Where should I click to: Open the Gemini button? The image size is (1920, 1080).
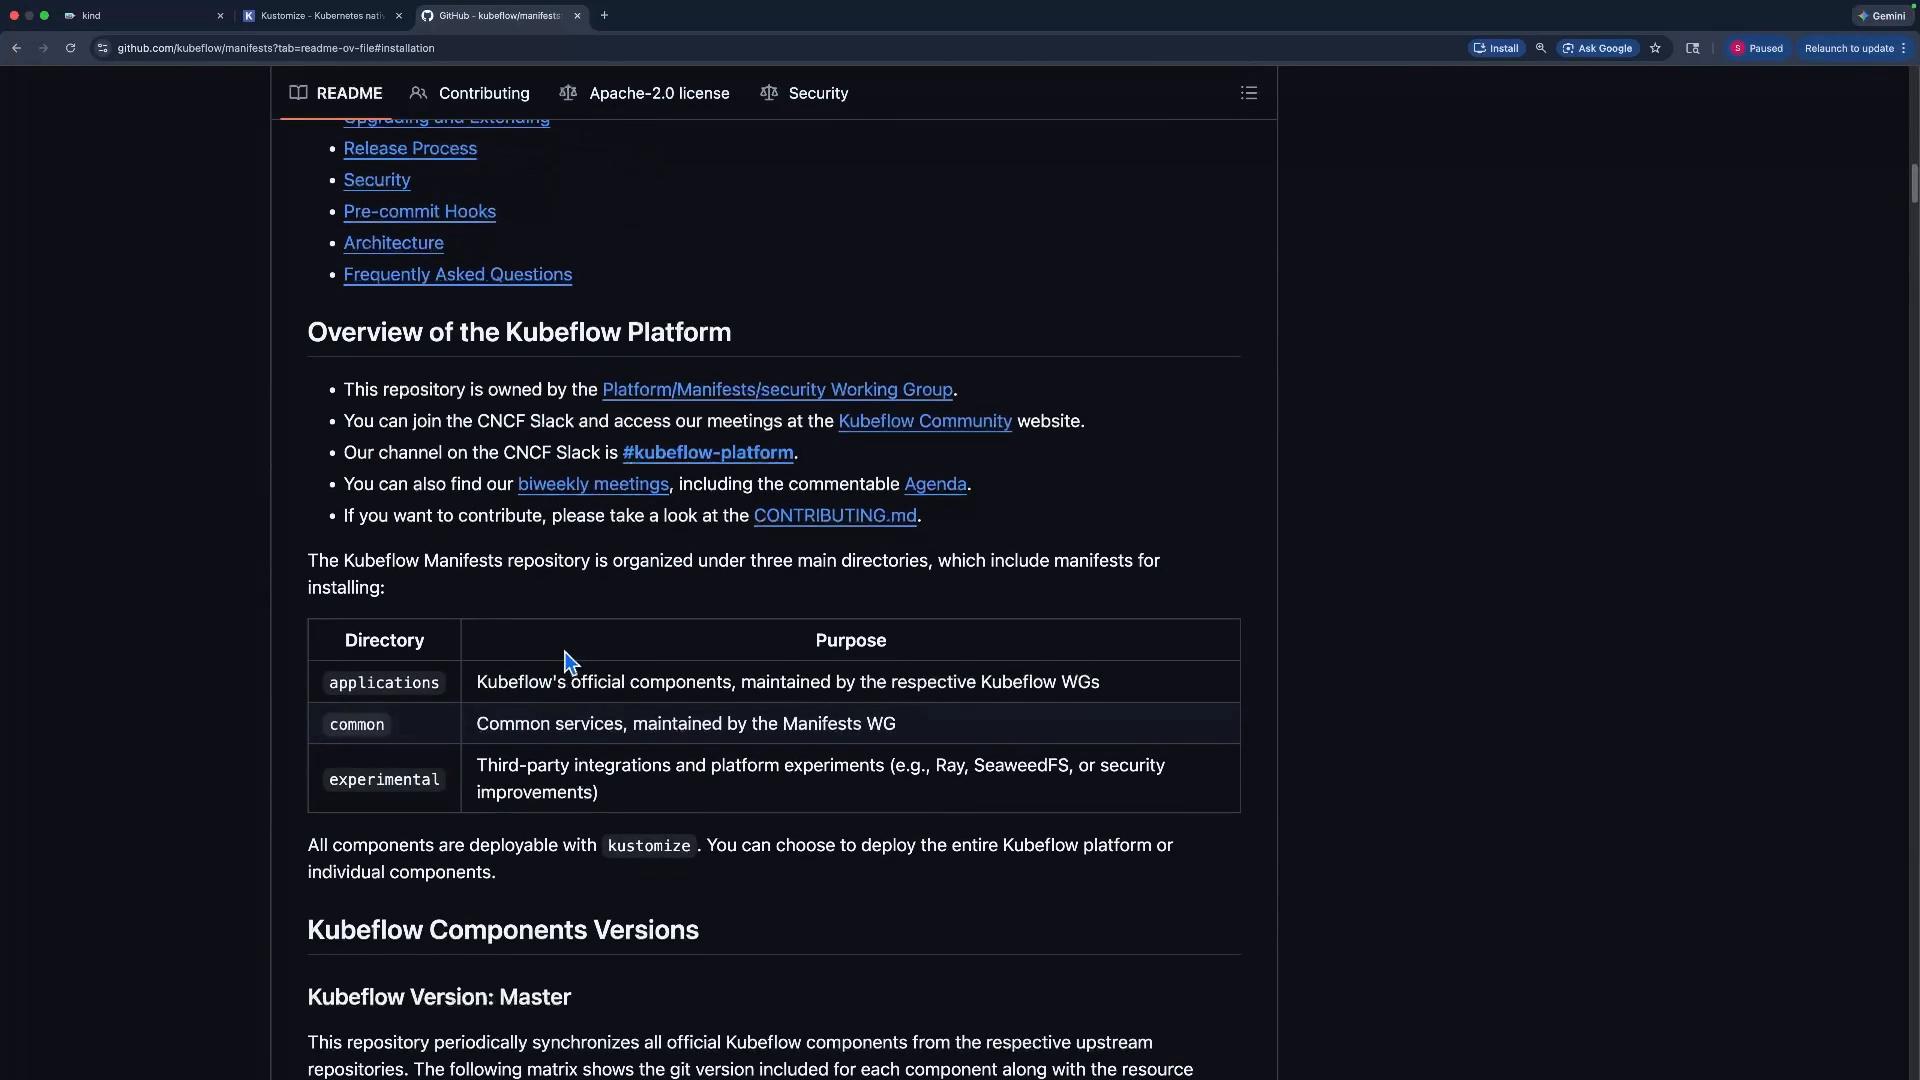[1881, 16]
